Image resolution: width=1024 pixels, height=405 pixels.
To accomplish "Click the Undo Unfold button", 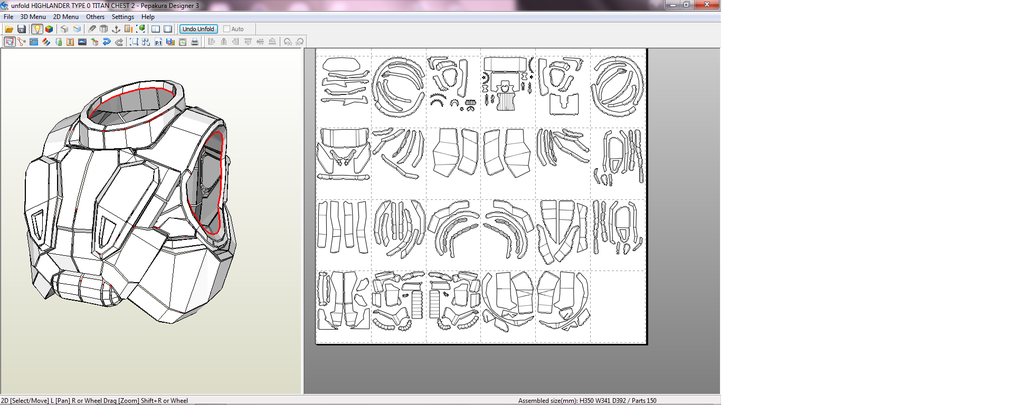I will click(199, 29).
